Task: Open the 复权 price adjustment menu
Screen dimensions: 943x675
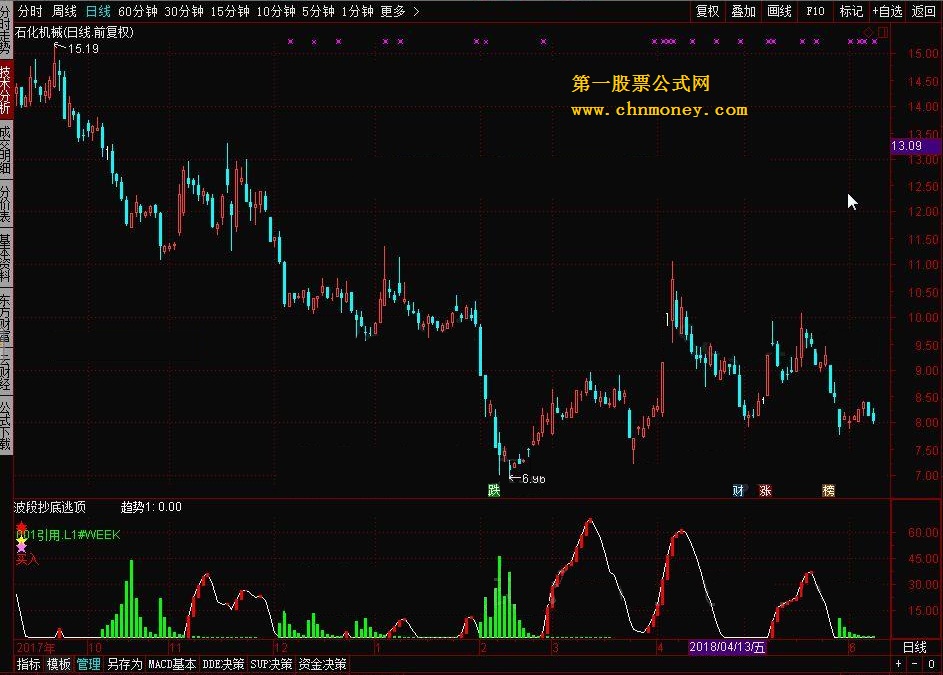Action: [707, 11]
